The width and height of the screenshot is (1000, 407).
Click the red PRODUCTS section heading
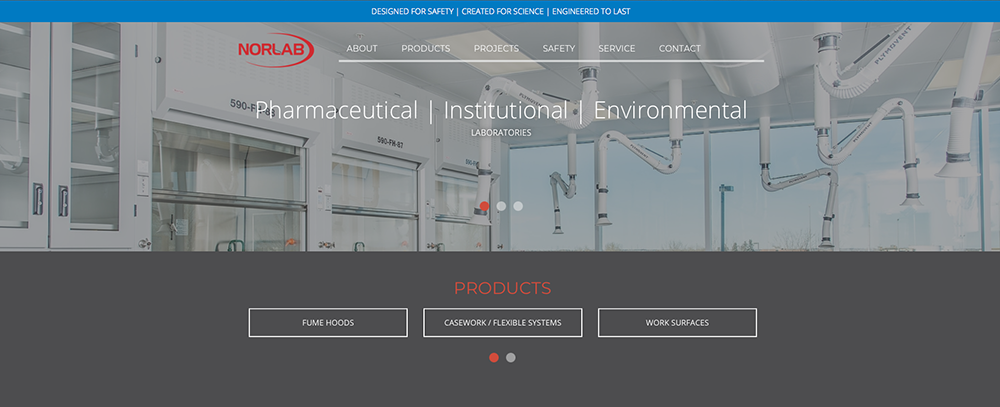pyautogui.click(x=502, y=288)
